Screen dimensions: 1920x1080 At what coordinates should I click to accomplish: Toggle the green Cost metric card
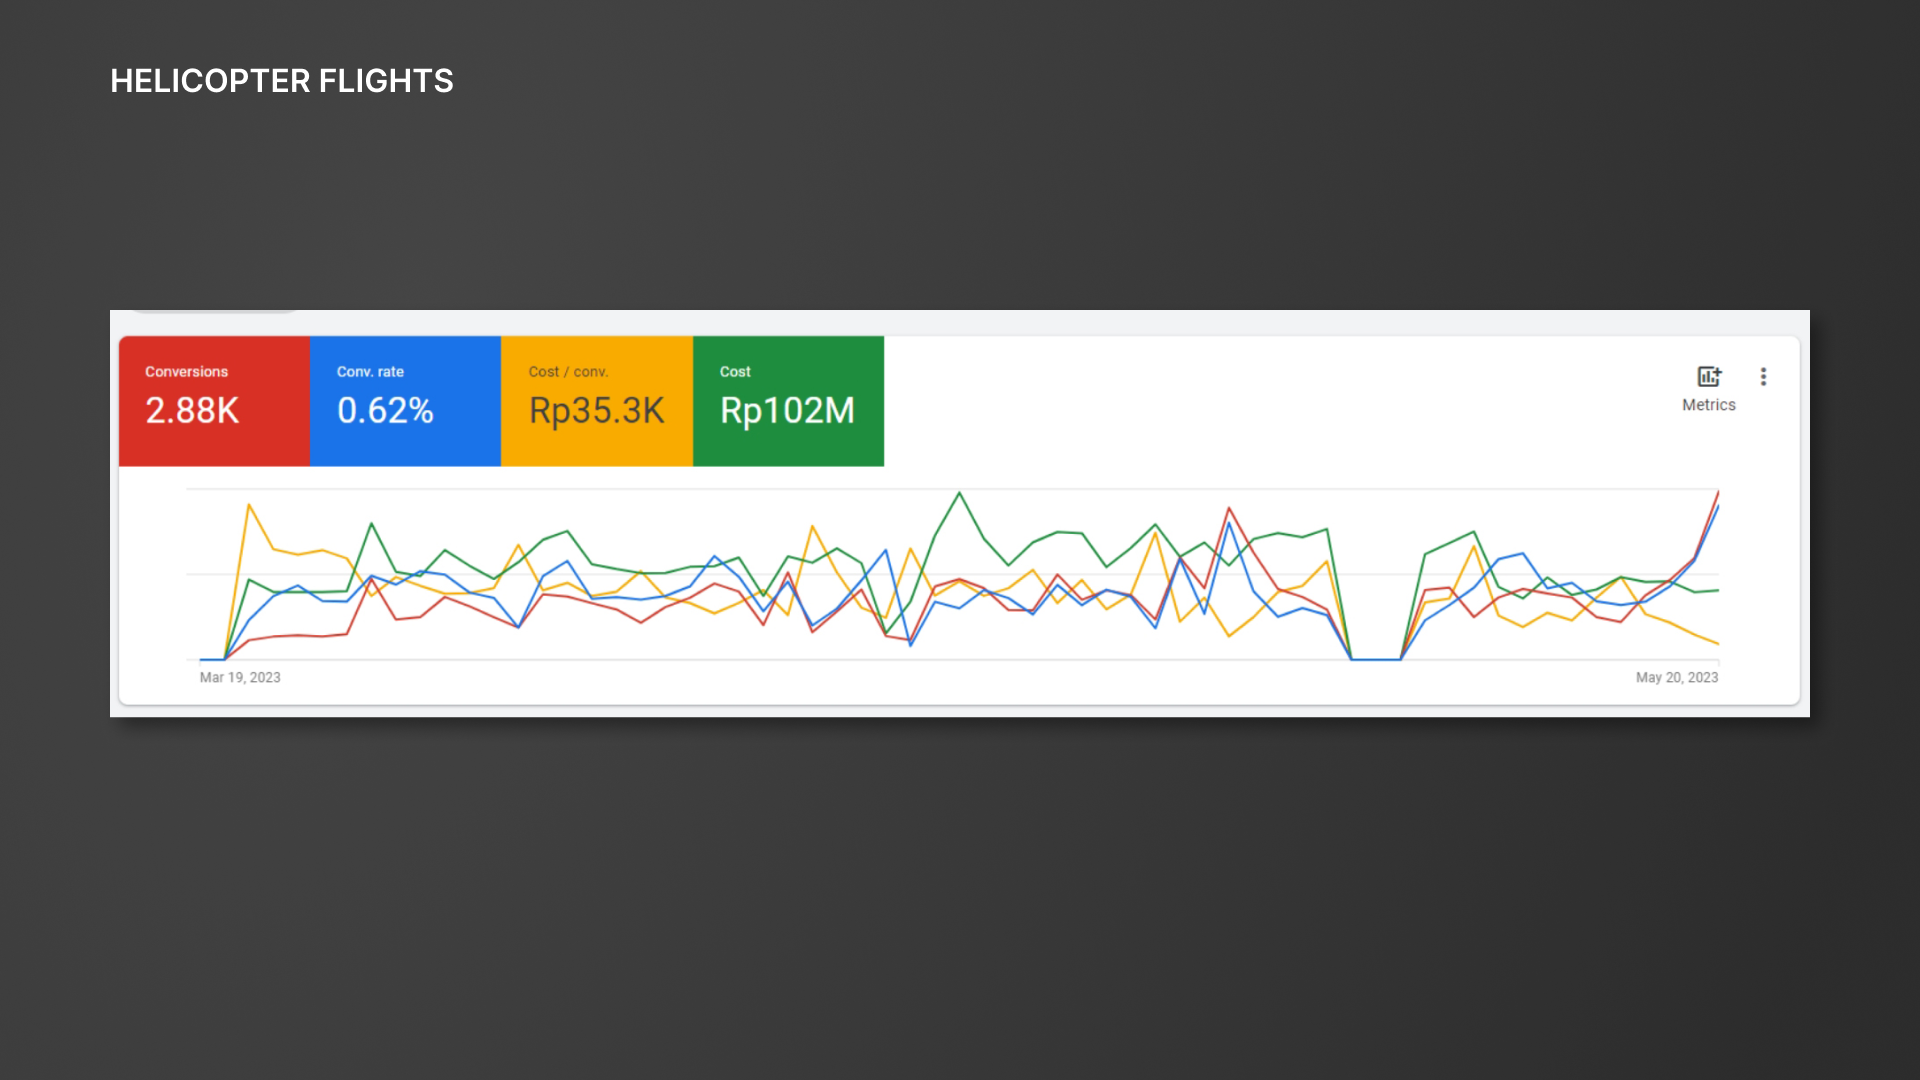788,401
